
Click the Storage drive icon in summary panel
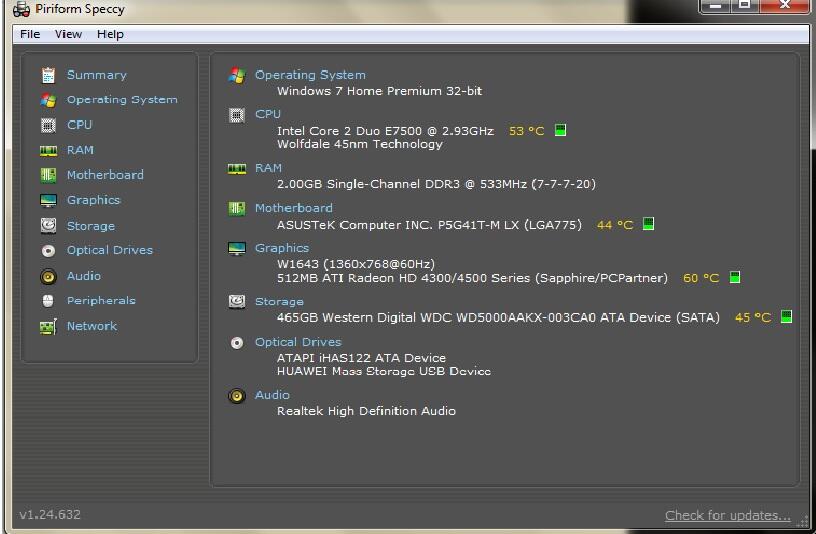237,301
